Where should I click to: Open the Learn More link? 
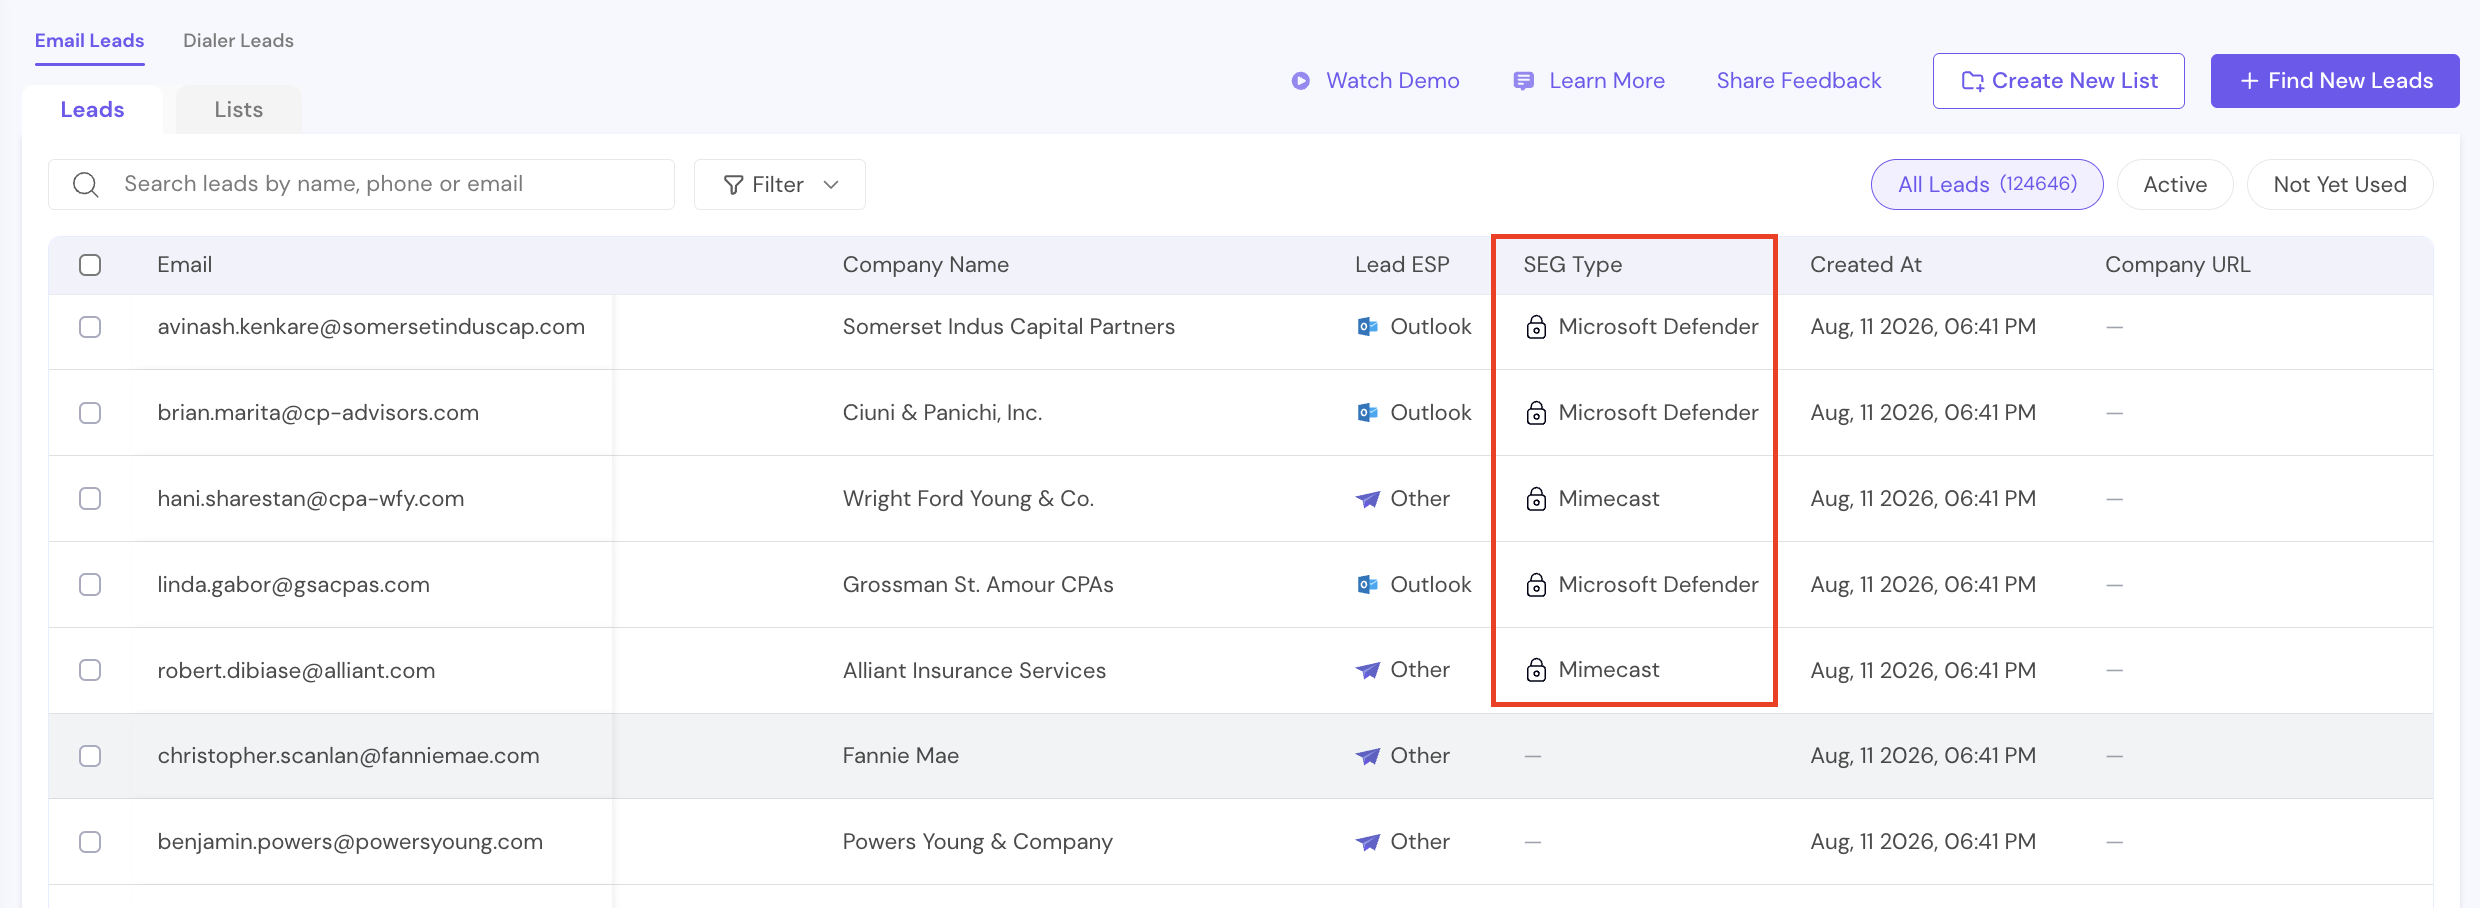pyautogui.click(x=1589, y=81)
